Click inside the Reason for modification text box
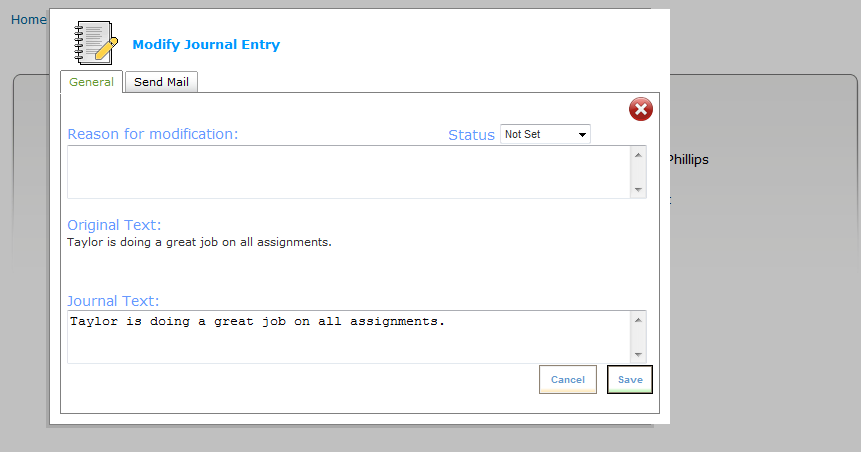The width and height of the screenshot is (861, 452). (349, 172)
